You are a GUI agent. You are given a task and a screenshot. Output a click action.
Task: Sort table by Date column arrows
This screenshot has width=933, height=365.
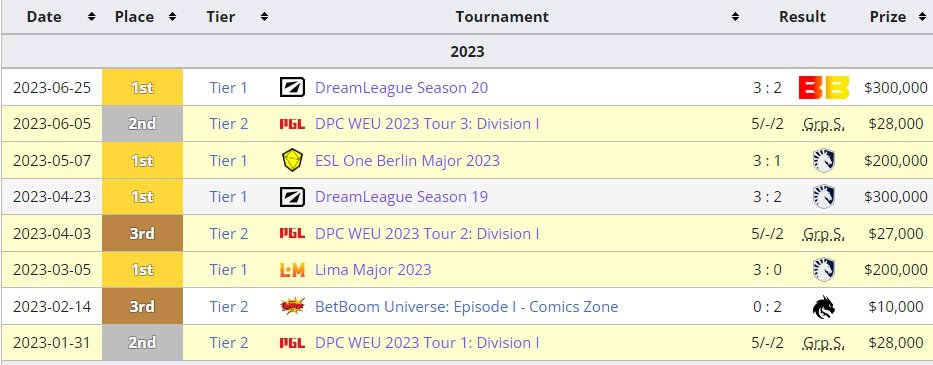[91, 17]
